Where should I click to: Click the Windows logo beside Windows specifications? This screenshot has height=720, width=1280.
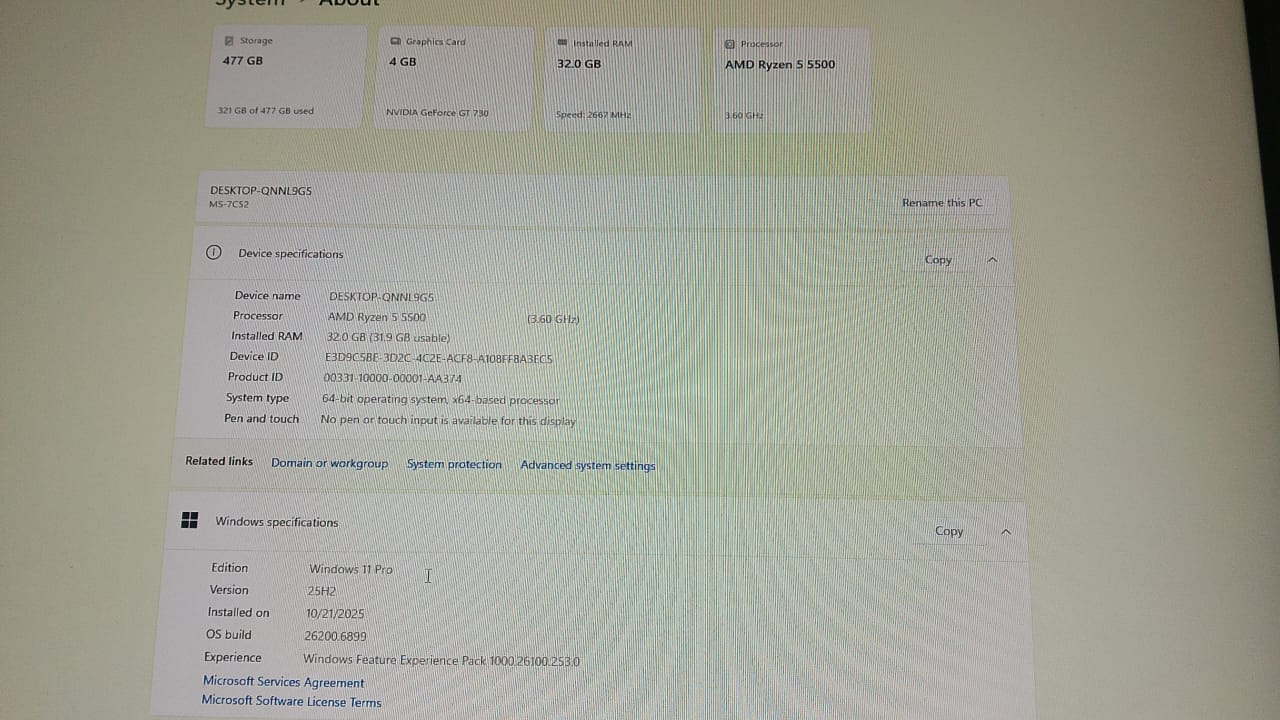coord(189,521)
